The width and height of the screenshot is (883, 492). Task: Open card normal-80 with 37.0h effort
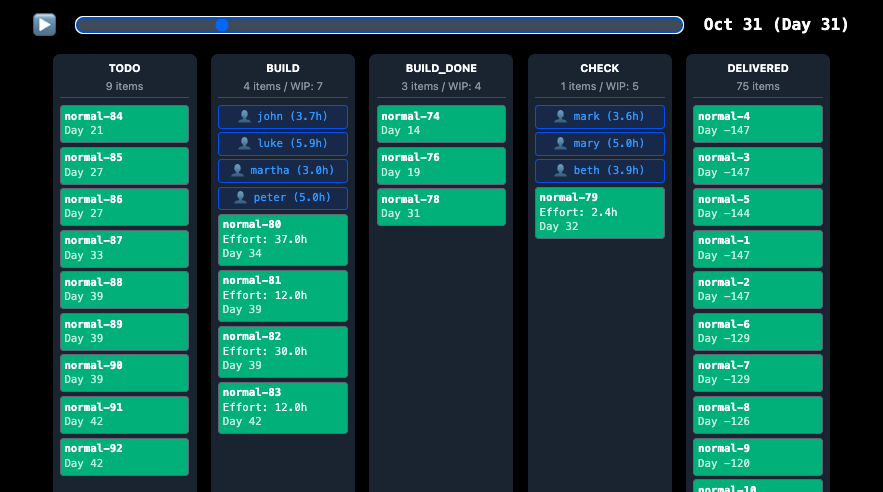tap(283, 239)
